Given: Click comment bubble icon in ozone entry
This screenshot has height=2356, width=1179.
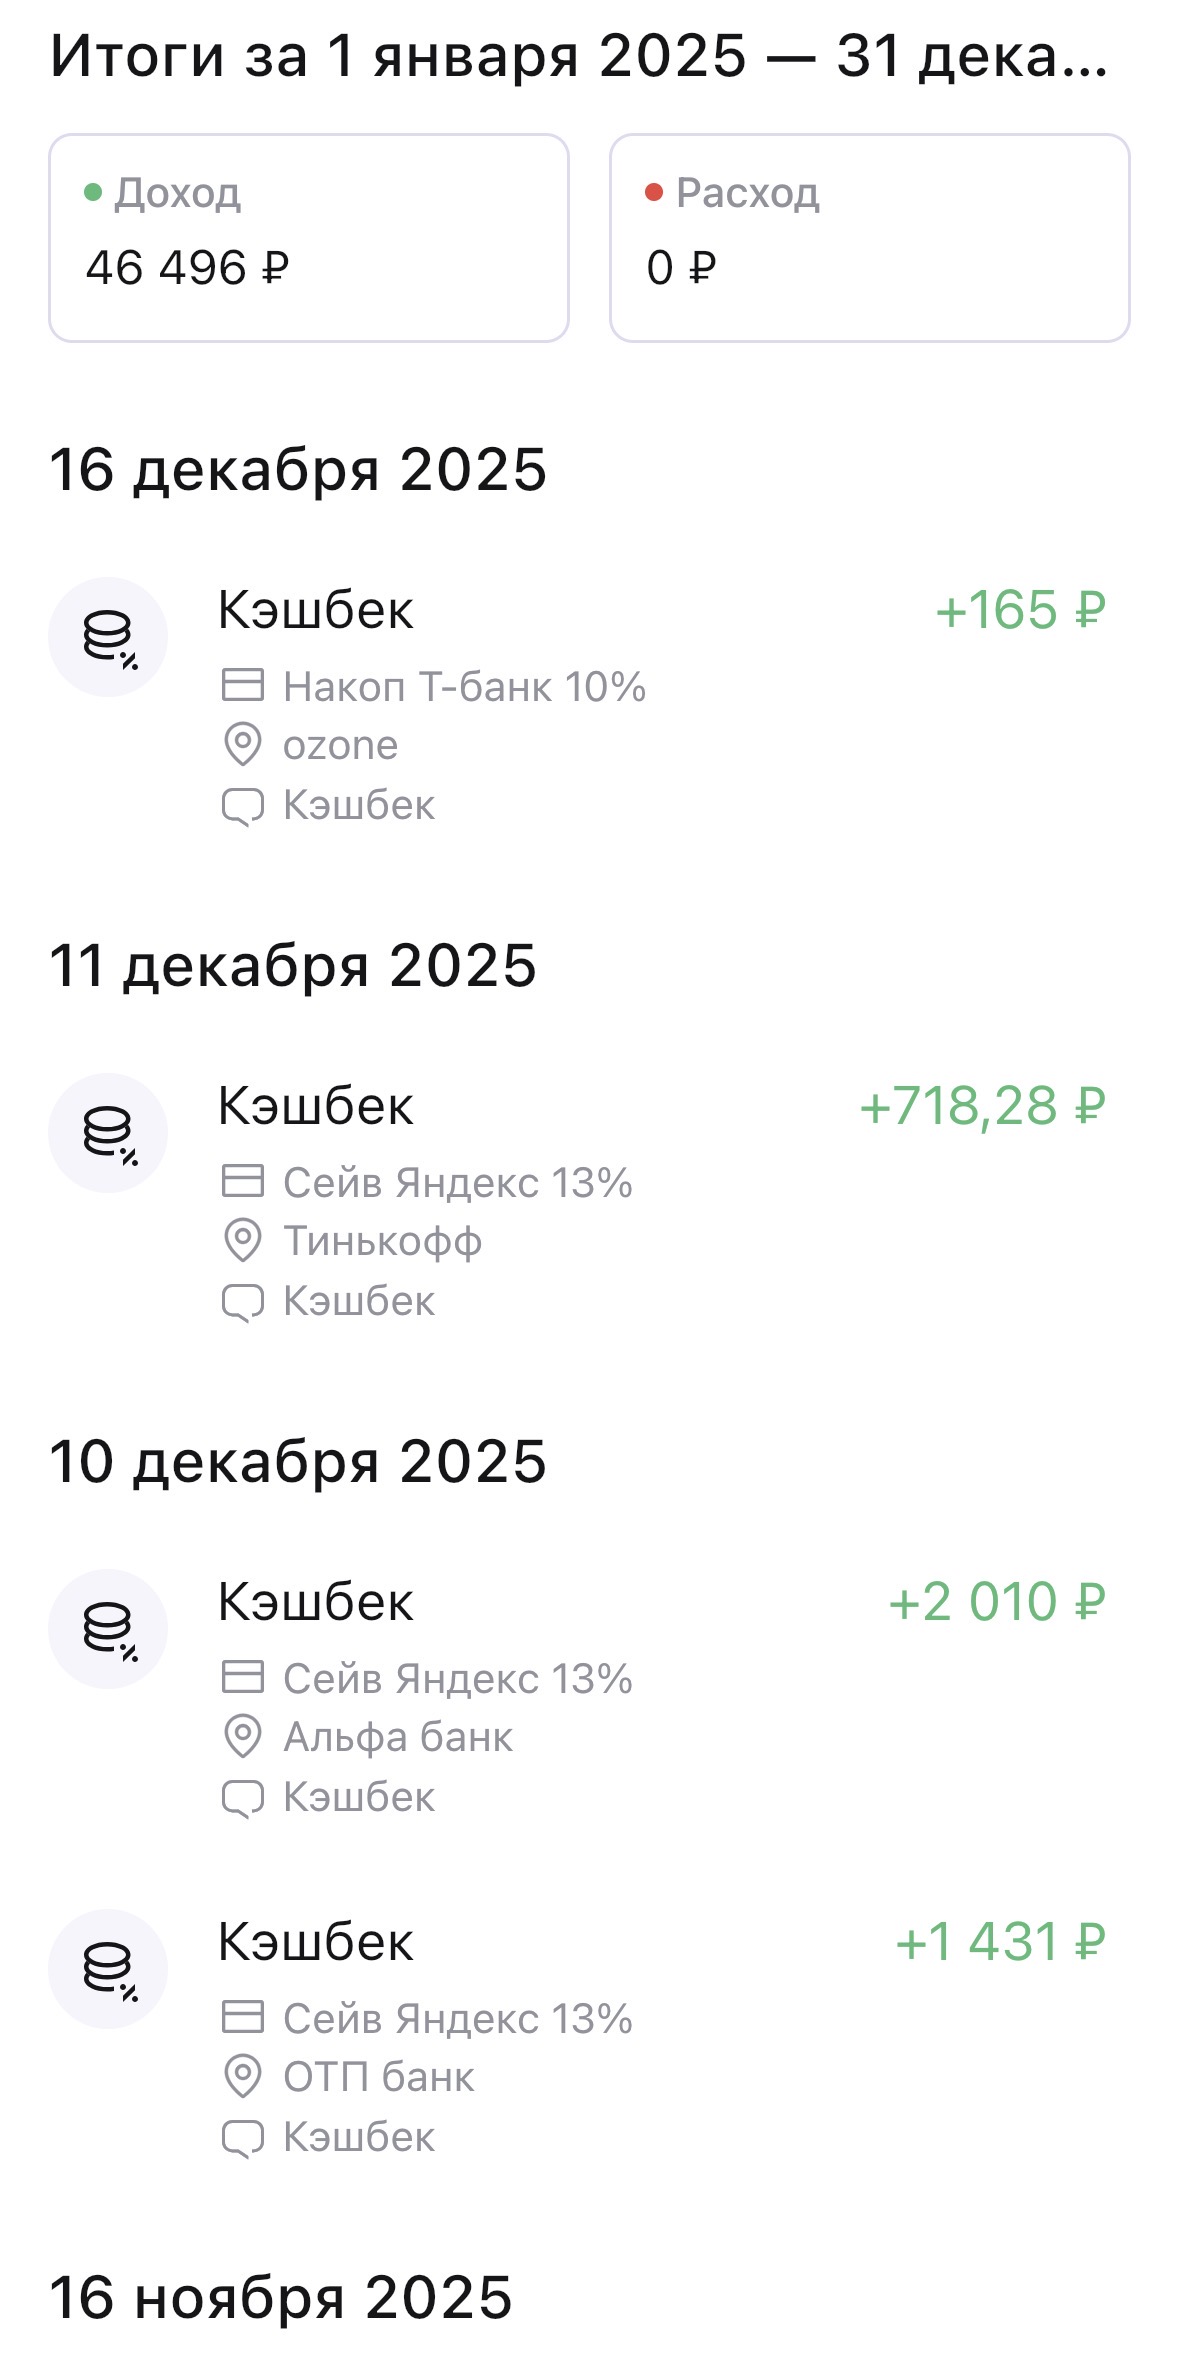Looking at the screenshot, I should pos(242,806).
